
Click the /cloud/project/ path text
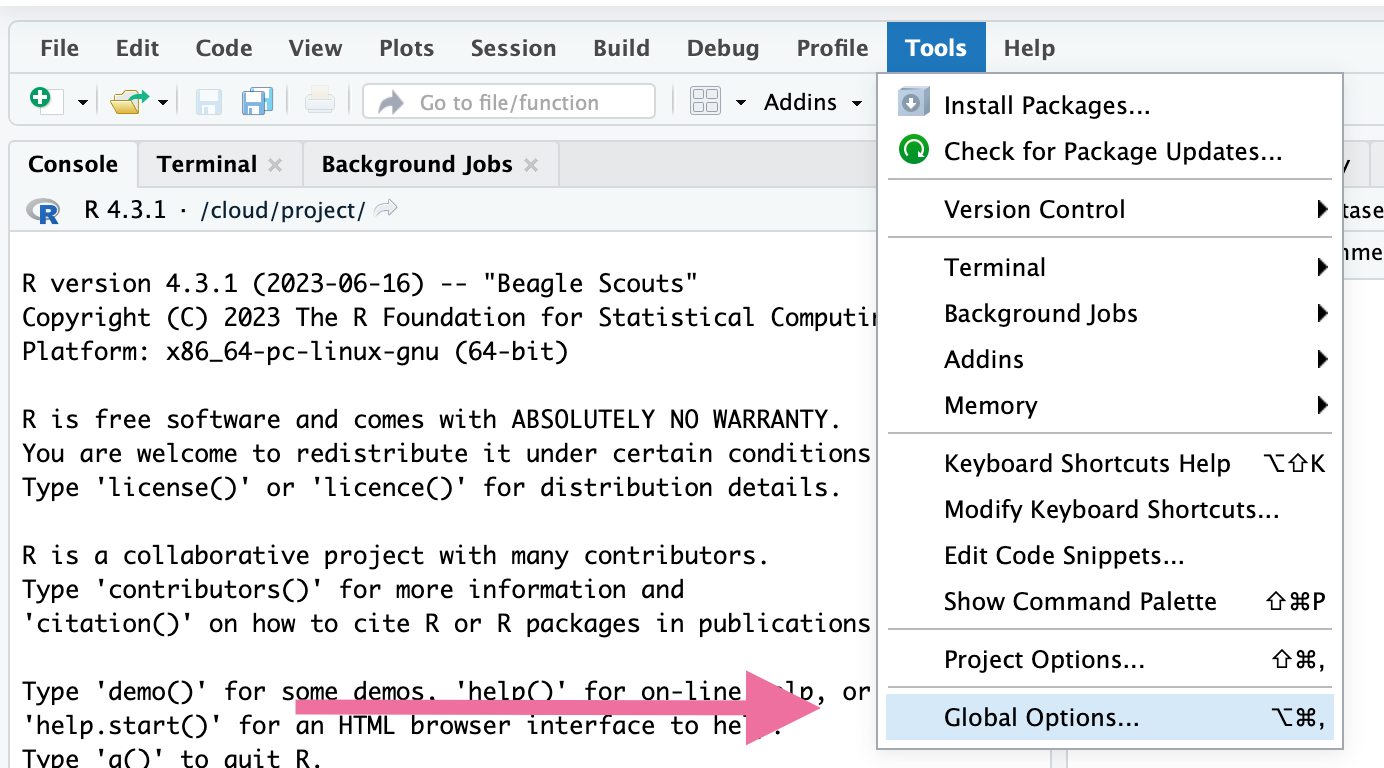pyautogui.click(x=283, y=210)
